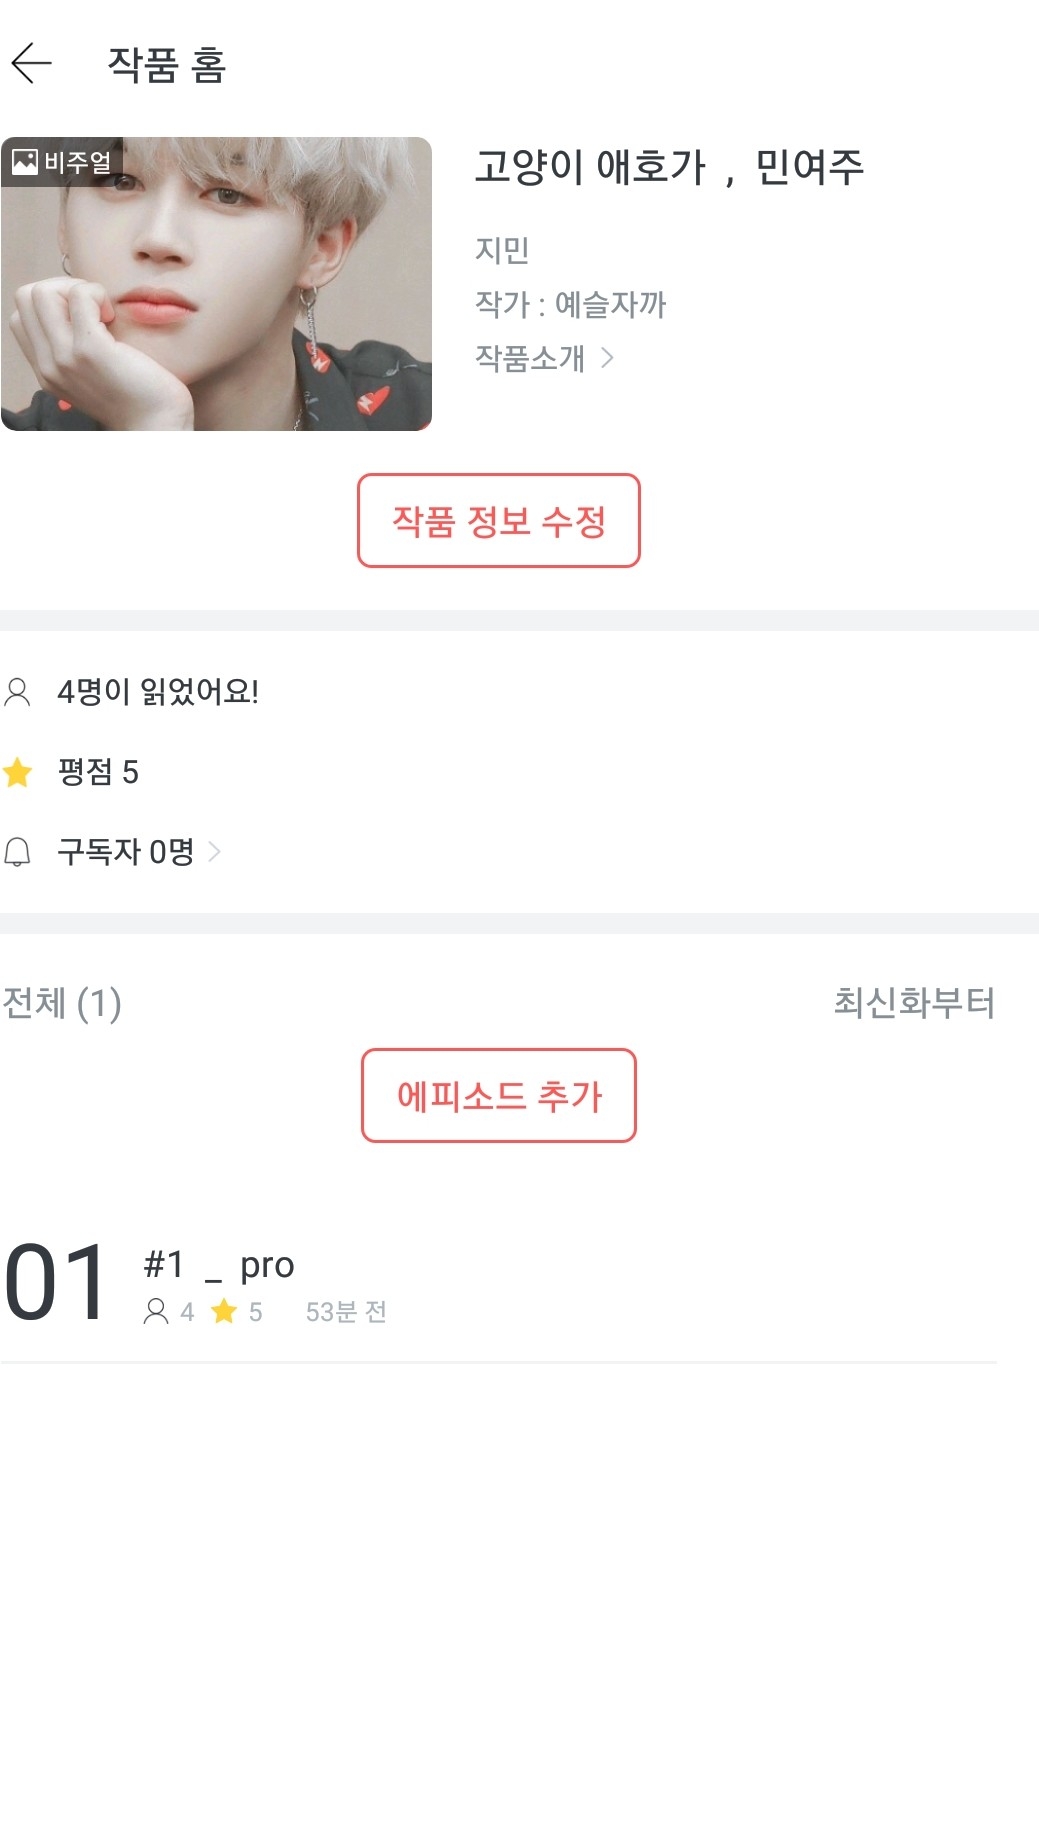The width and height of the screenshot is (1039, 1847).
Task: Select the 전체 (1) episode tab
Action: pos(62,1003)
